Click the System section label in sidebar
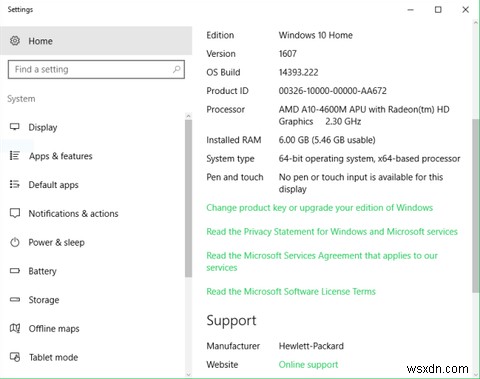Screen dimensions: 480x379 pos(21,99)
